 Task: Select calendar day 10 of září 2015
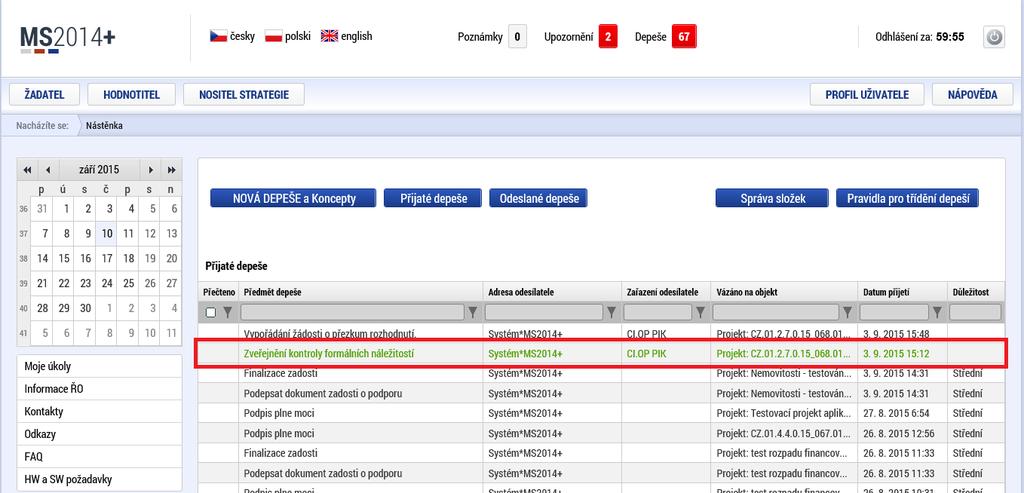click(107, 233)
